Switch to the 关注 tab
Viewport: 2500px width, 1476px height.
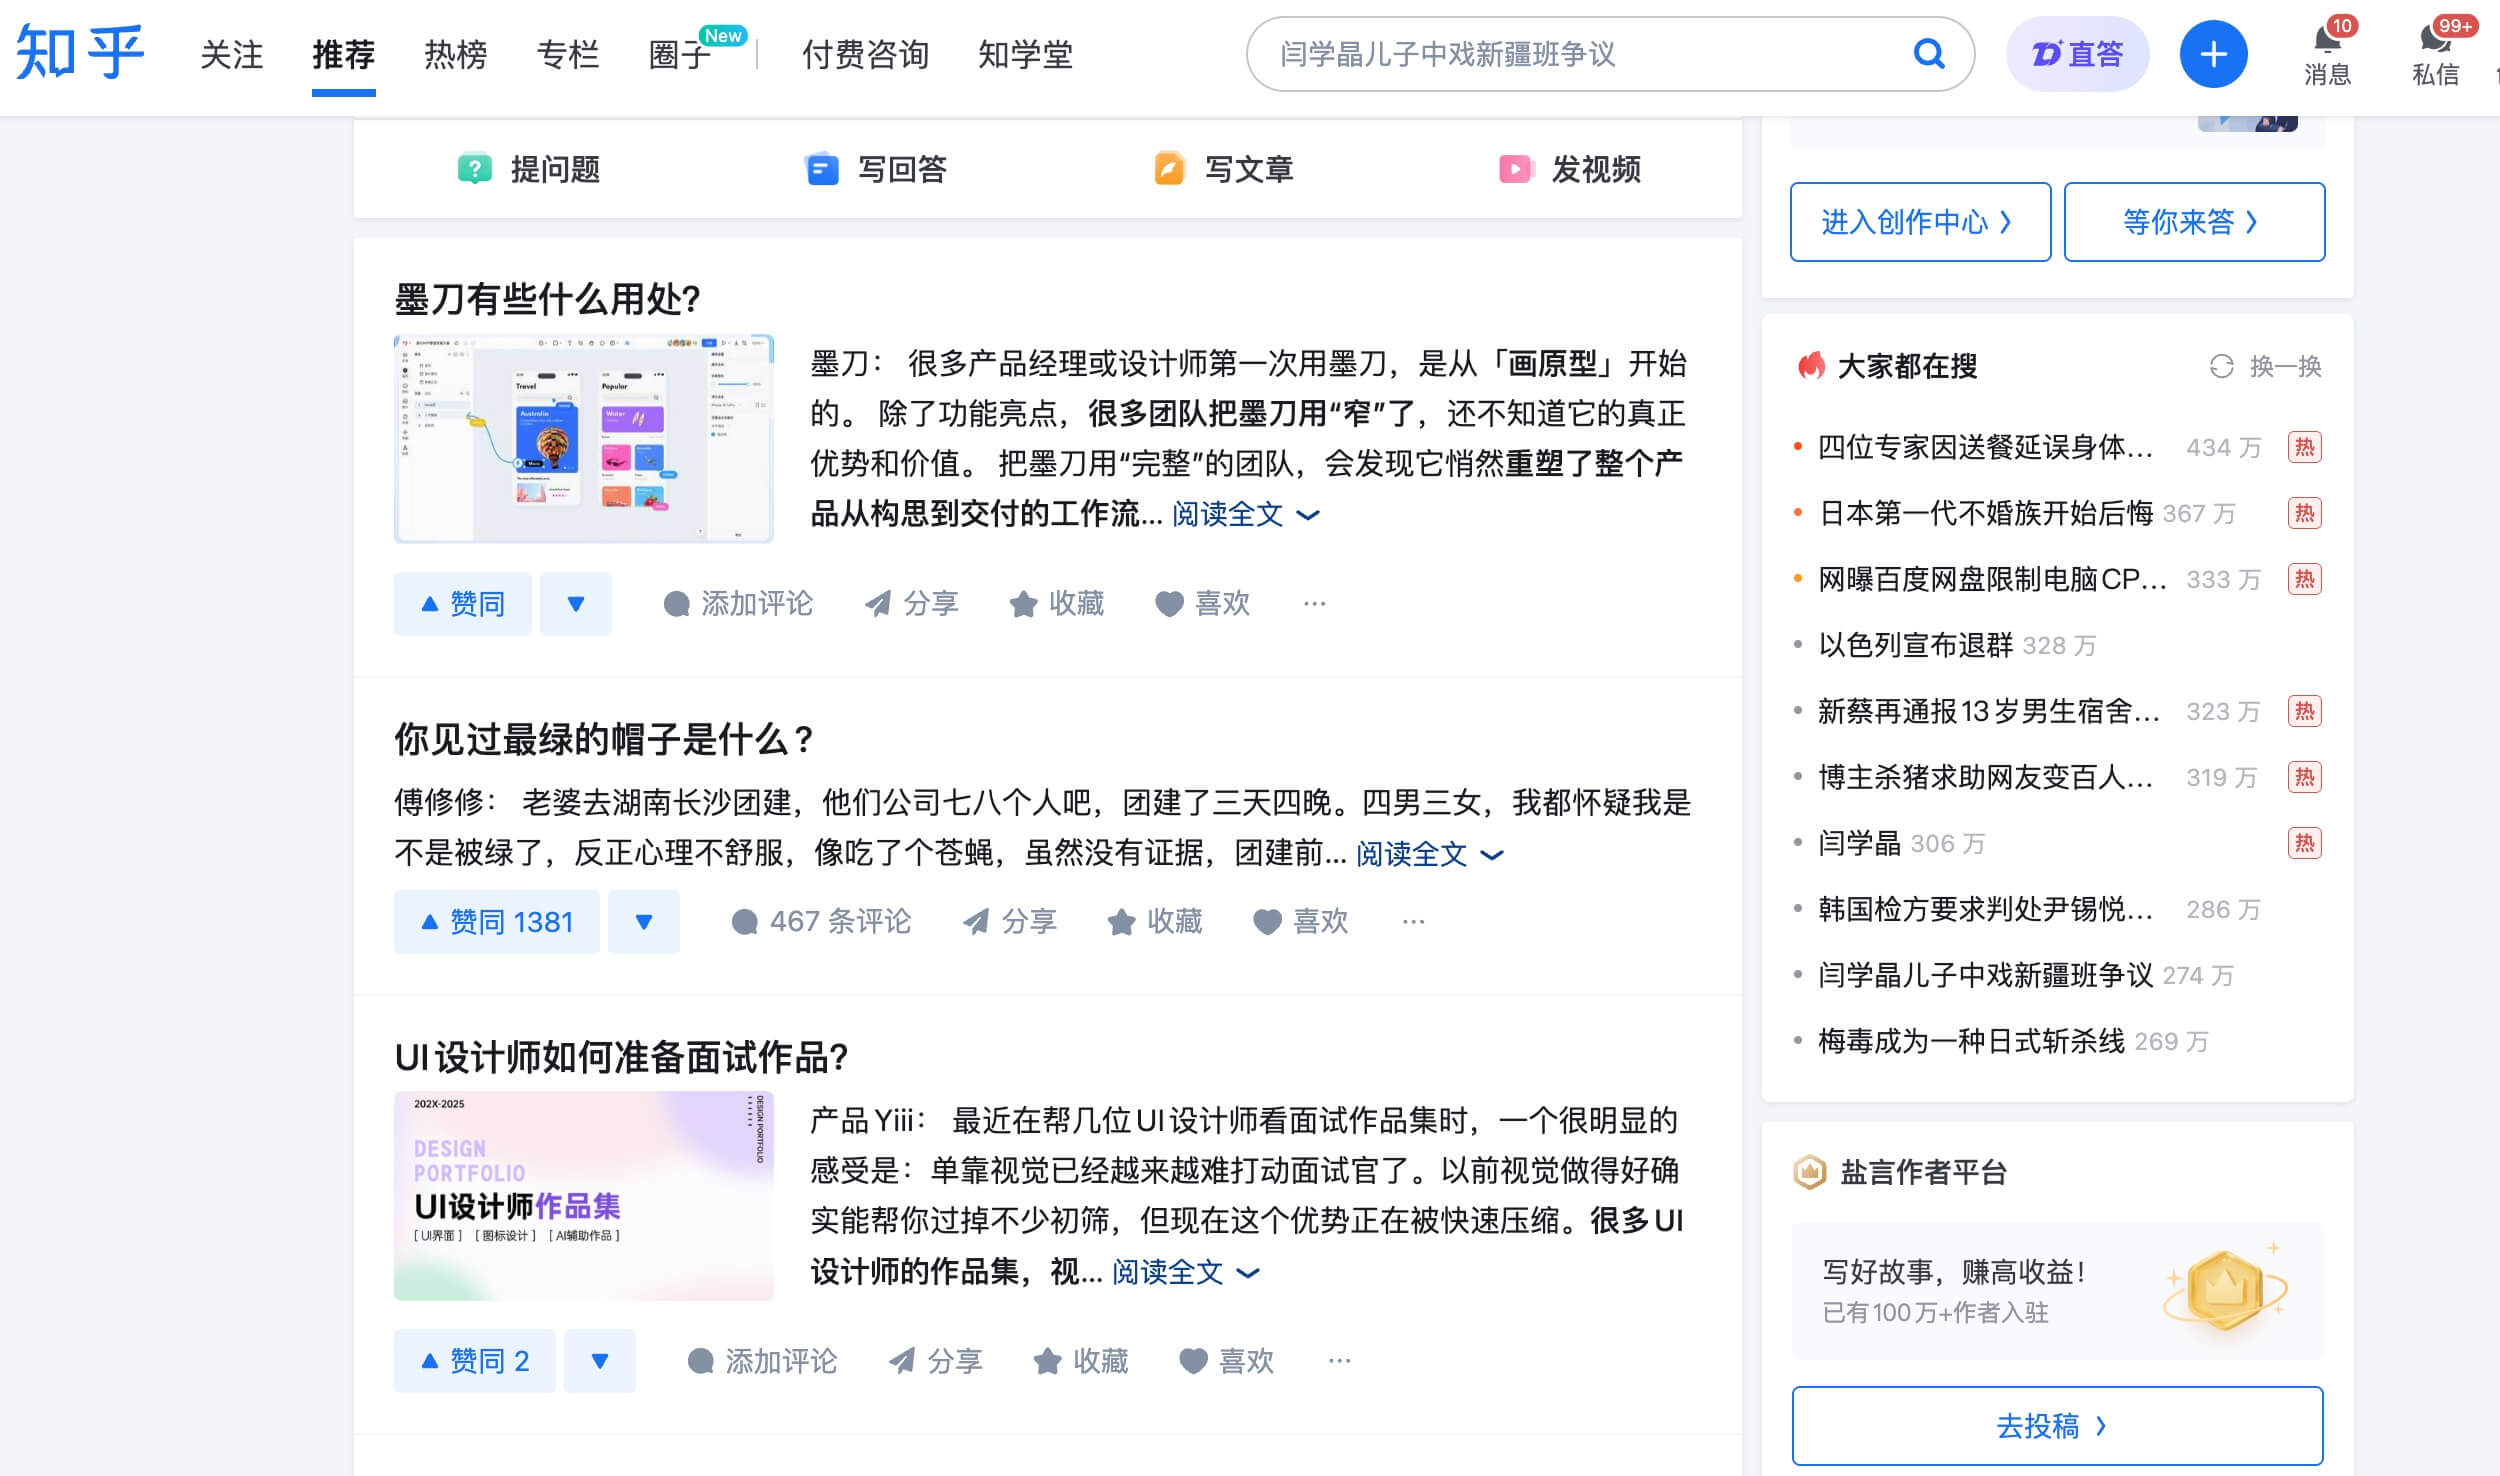pyautogui.click(x=232, y=56)
